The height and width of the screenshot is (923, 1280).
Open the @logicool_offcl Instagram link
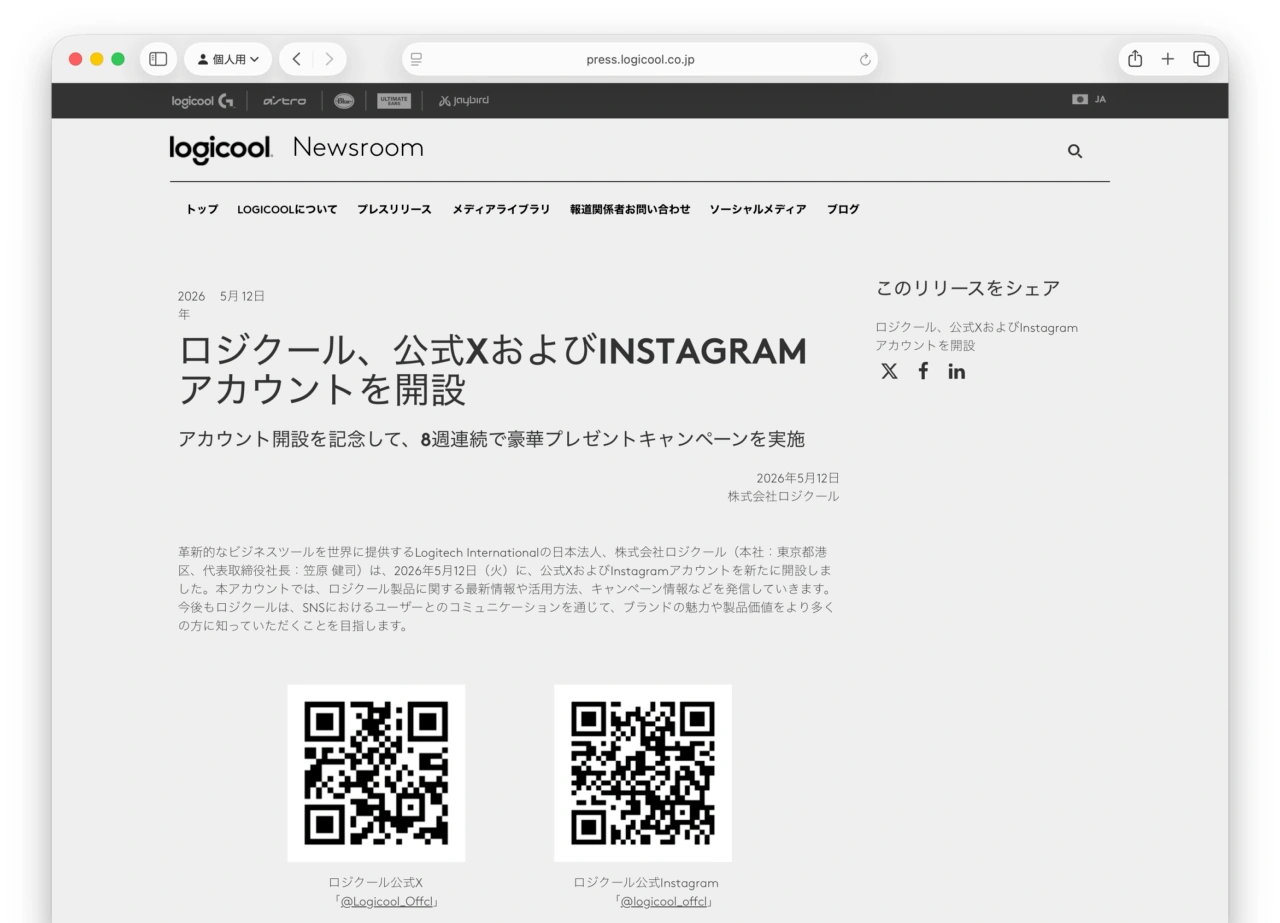pos(665,901)
